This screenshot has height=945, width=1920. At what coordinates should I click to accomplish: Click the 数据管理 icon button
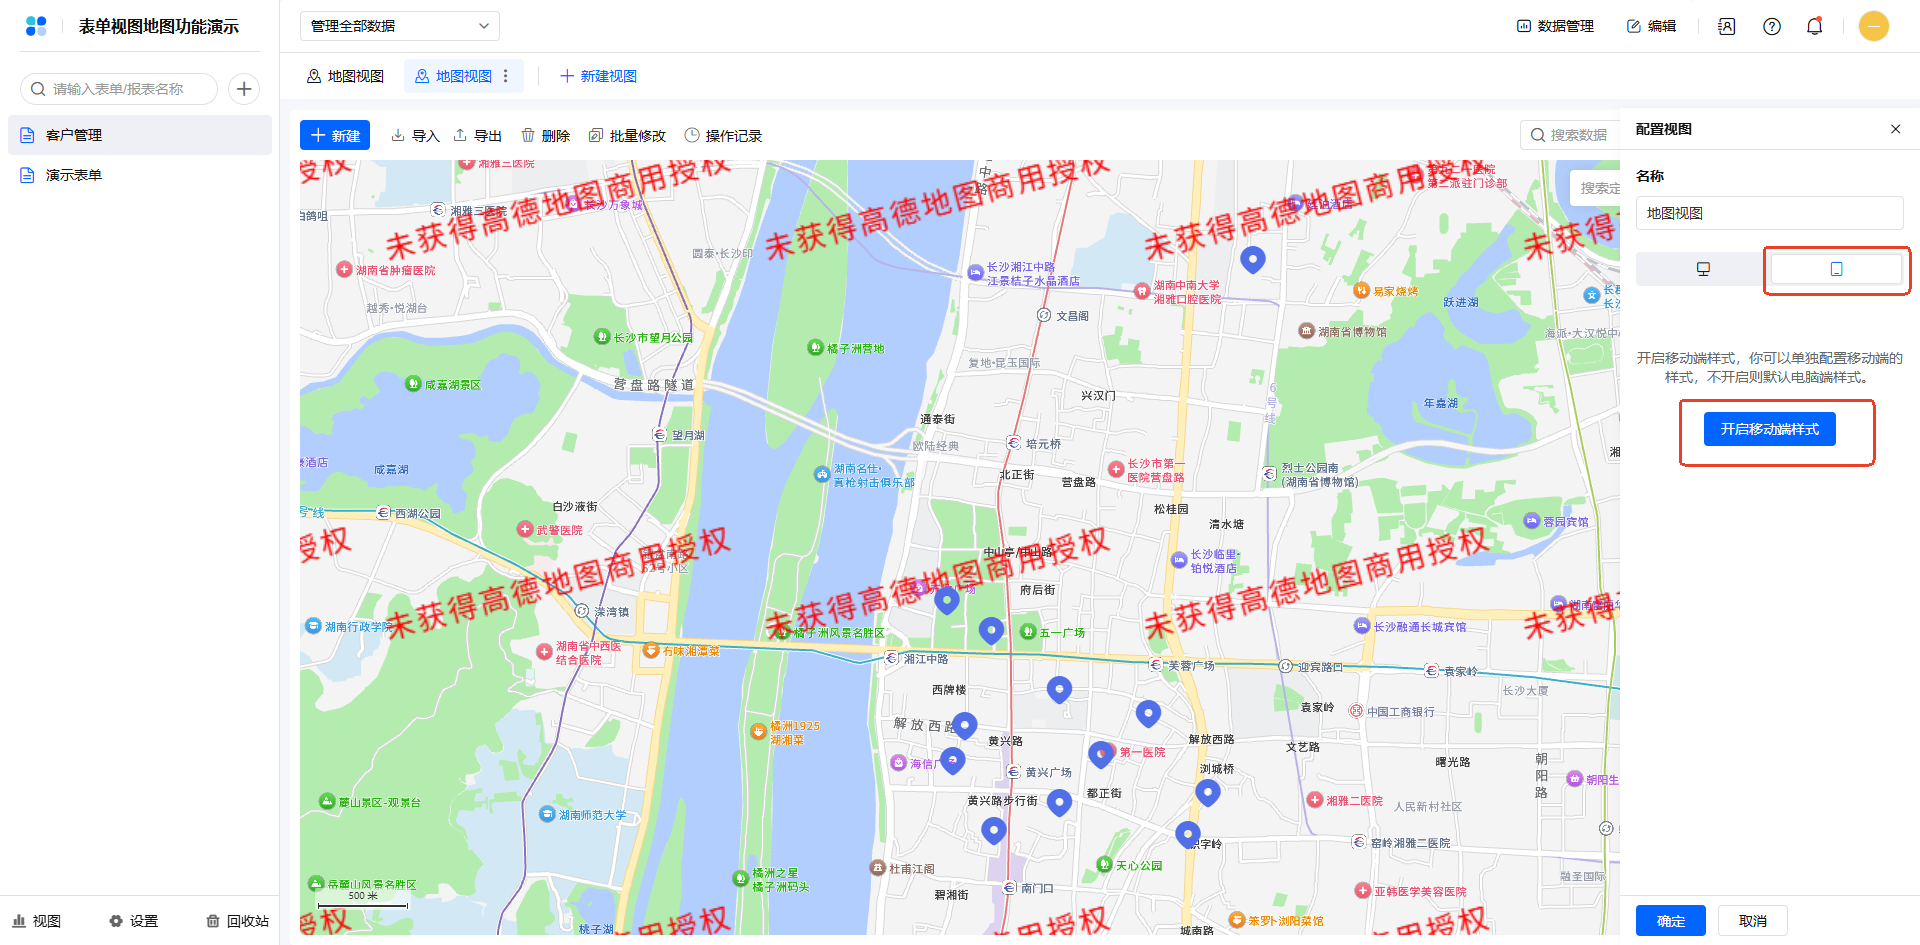point(1555,26)
